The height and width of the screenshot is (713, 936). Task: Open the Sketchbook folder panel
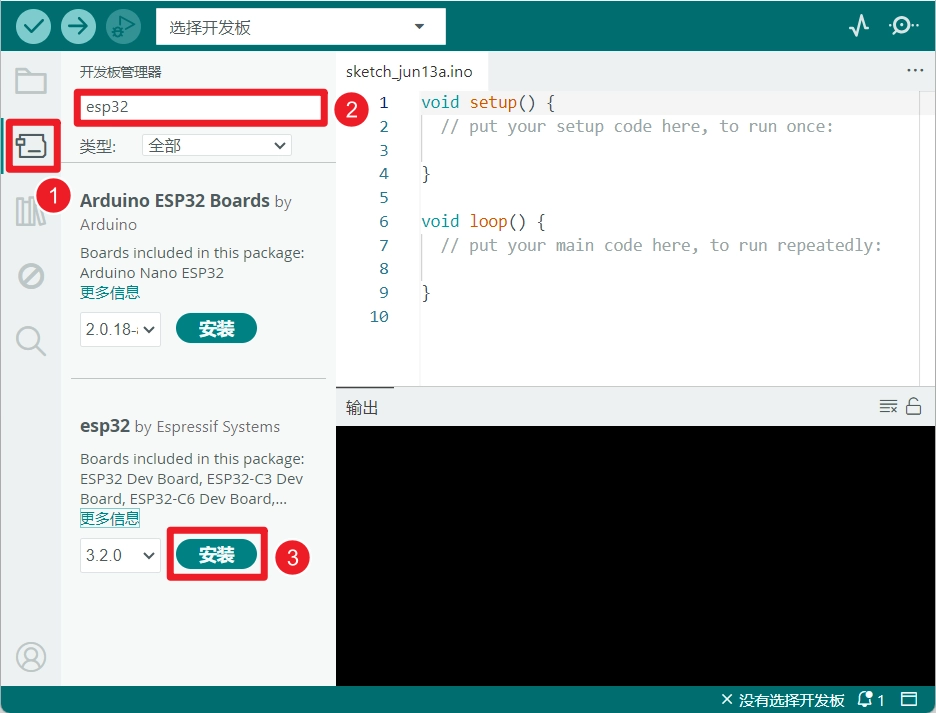click(x=31, y=81)
